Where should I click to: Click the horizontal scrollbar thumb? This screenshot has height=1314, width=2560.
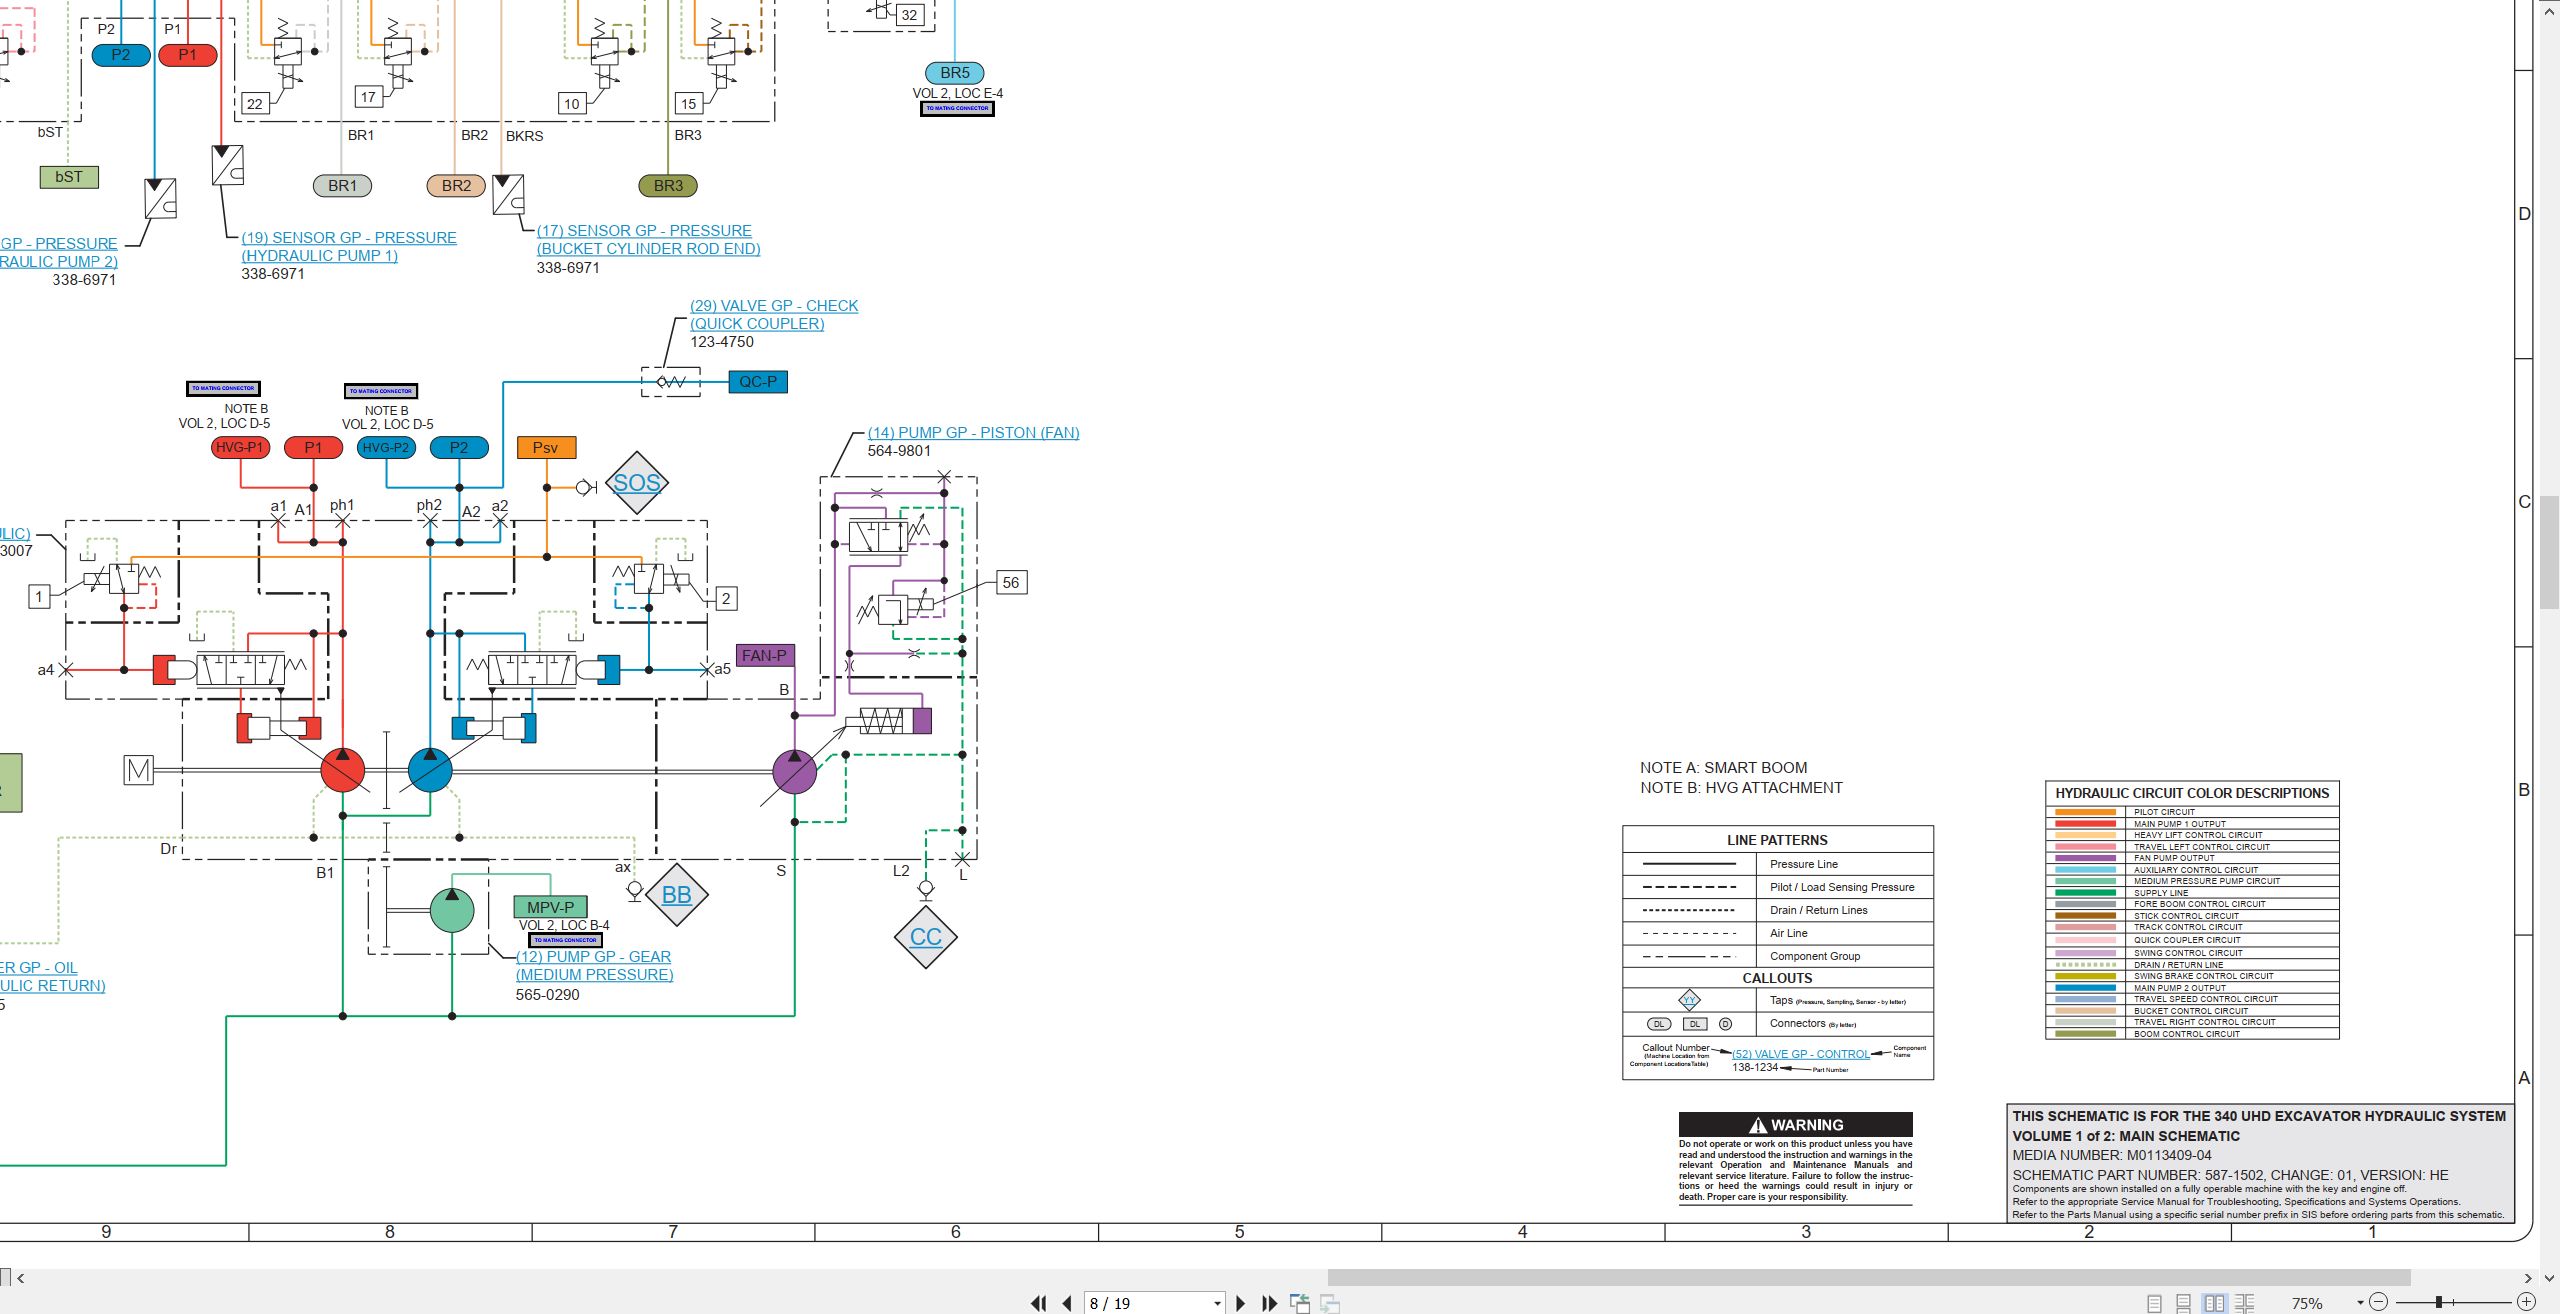[1869, 1277]
